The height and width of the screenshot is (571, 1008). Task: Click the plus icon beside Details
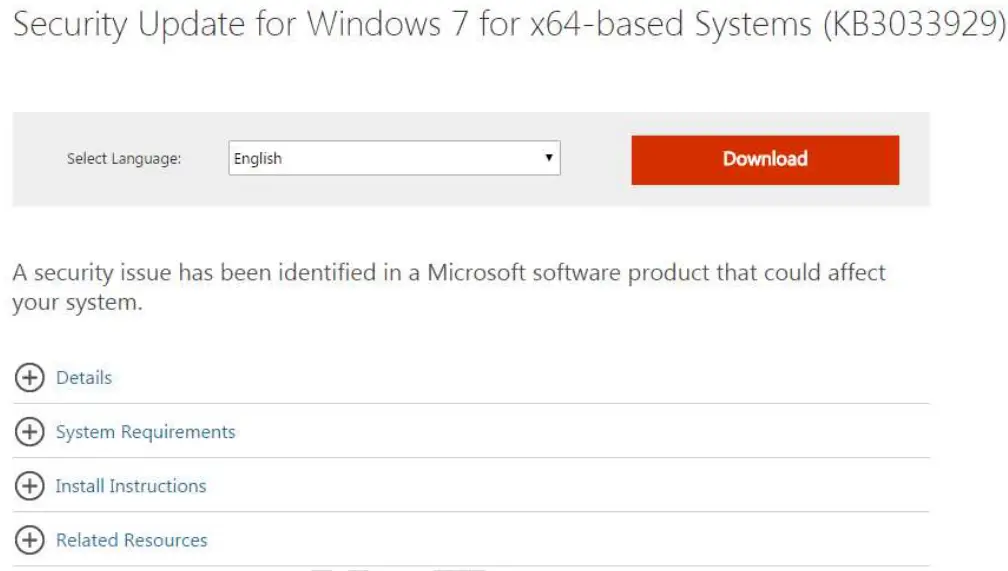tap(31, 378)
